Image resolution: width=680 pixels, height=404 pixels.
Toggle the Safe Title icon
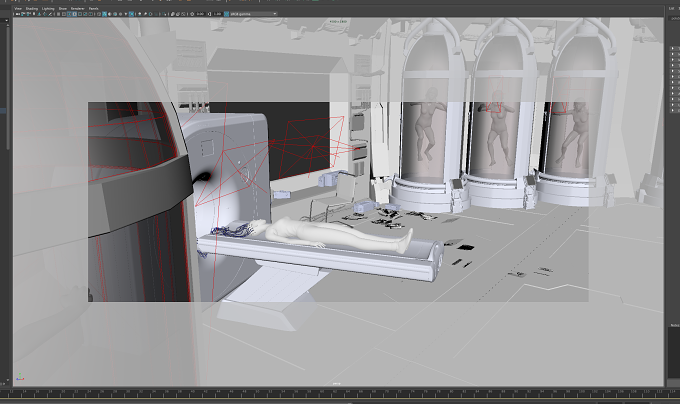click(x=91, y=14)
